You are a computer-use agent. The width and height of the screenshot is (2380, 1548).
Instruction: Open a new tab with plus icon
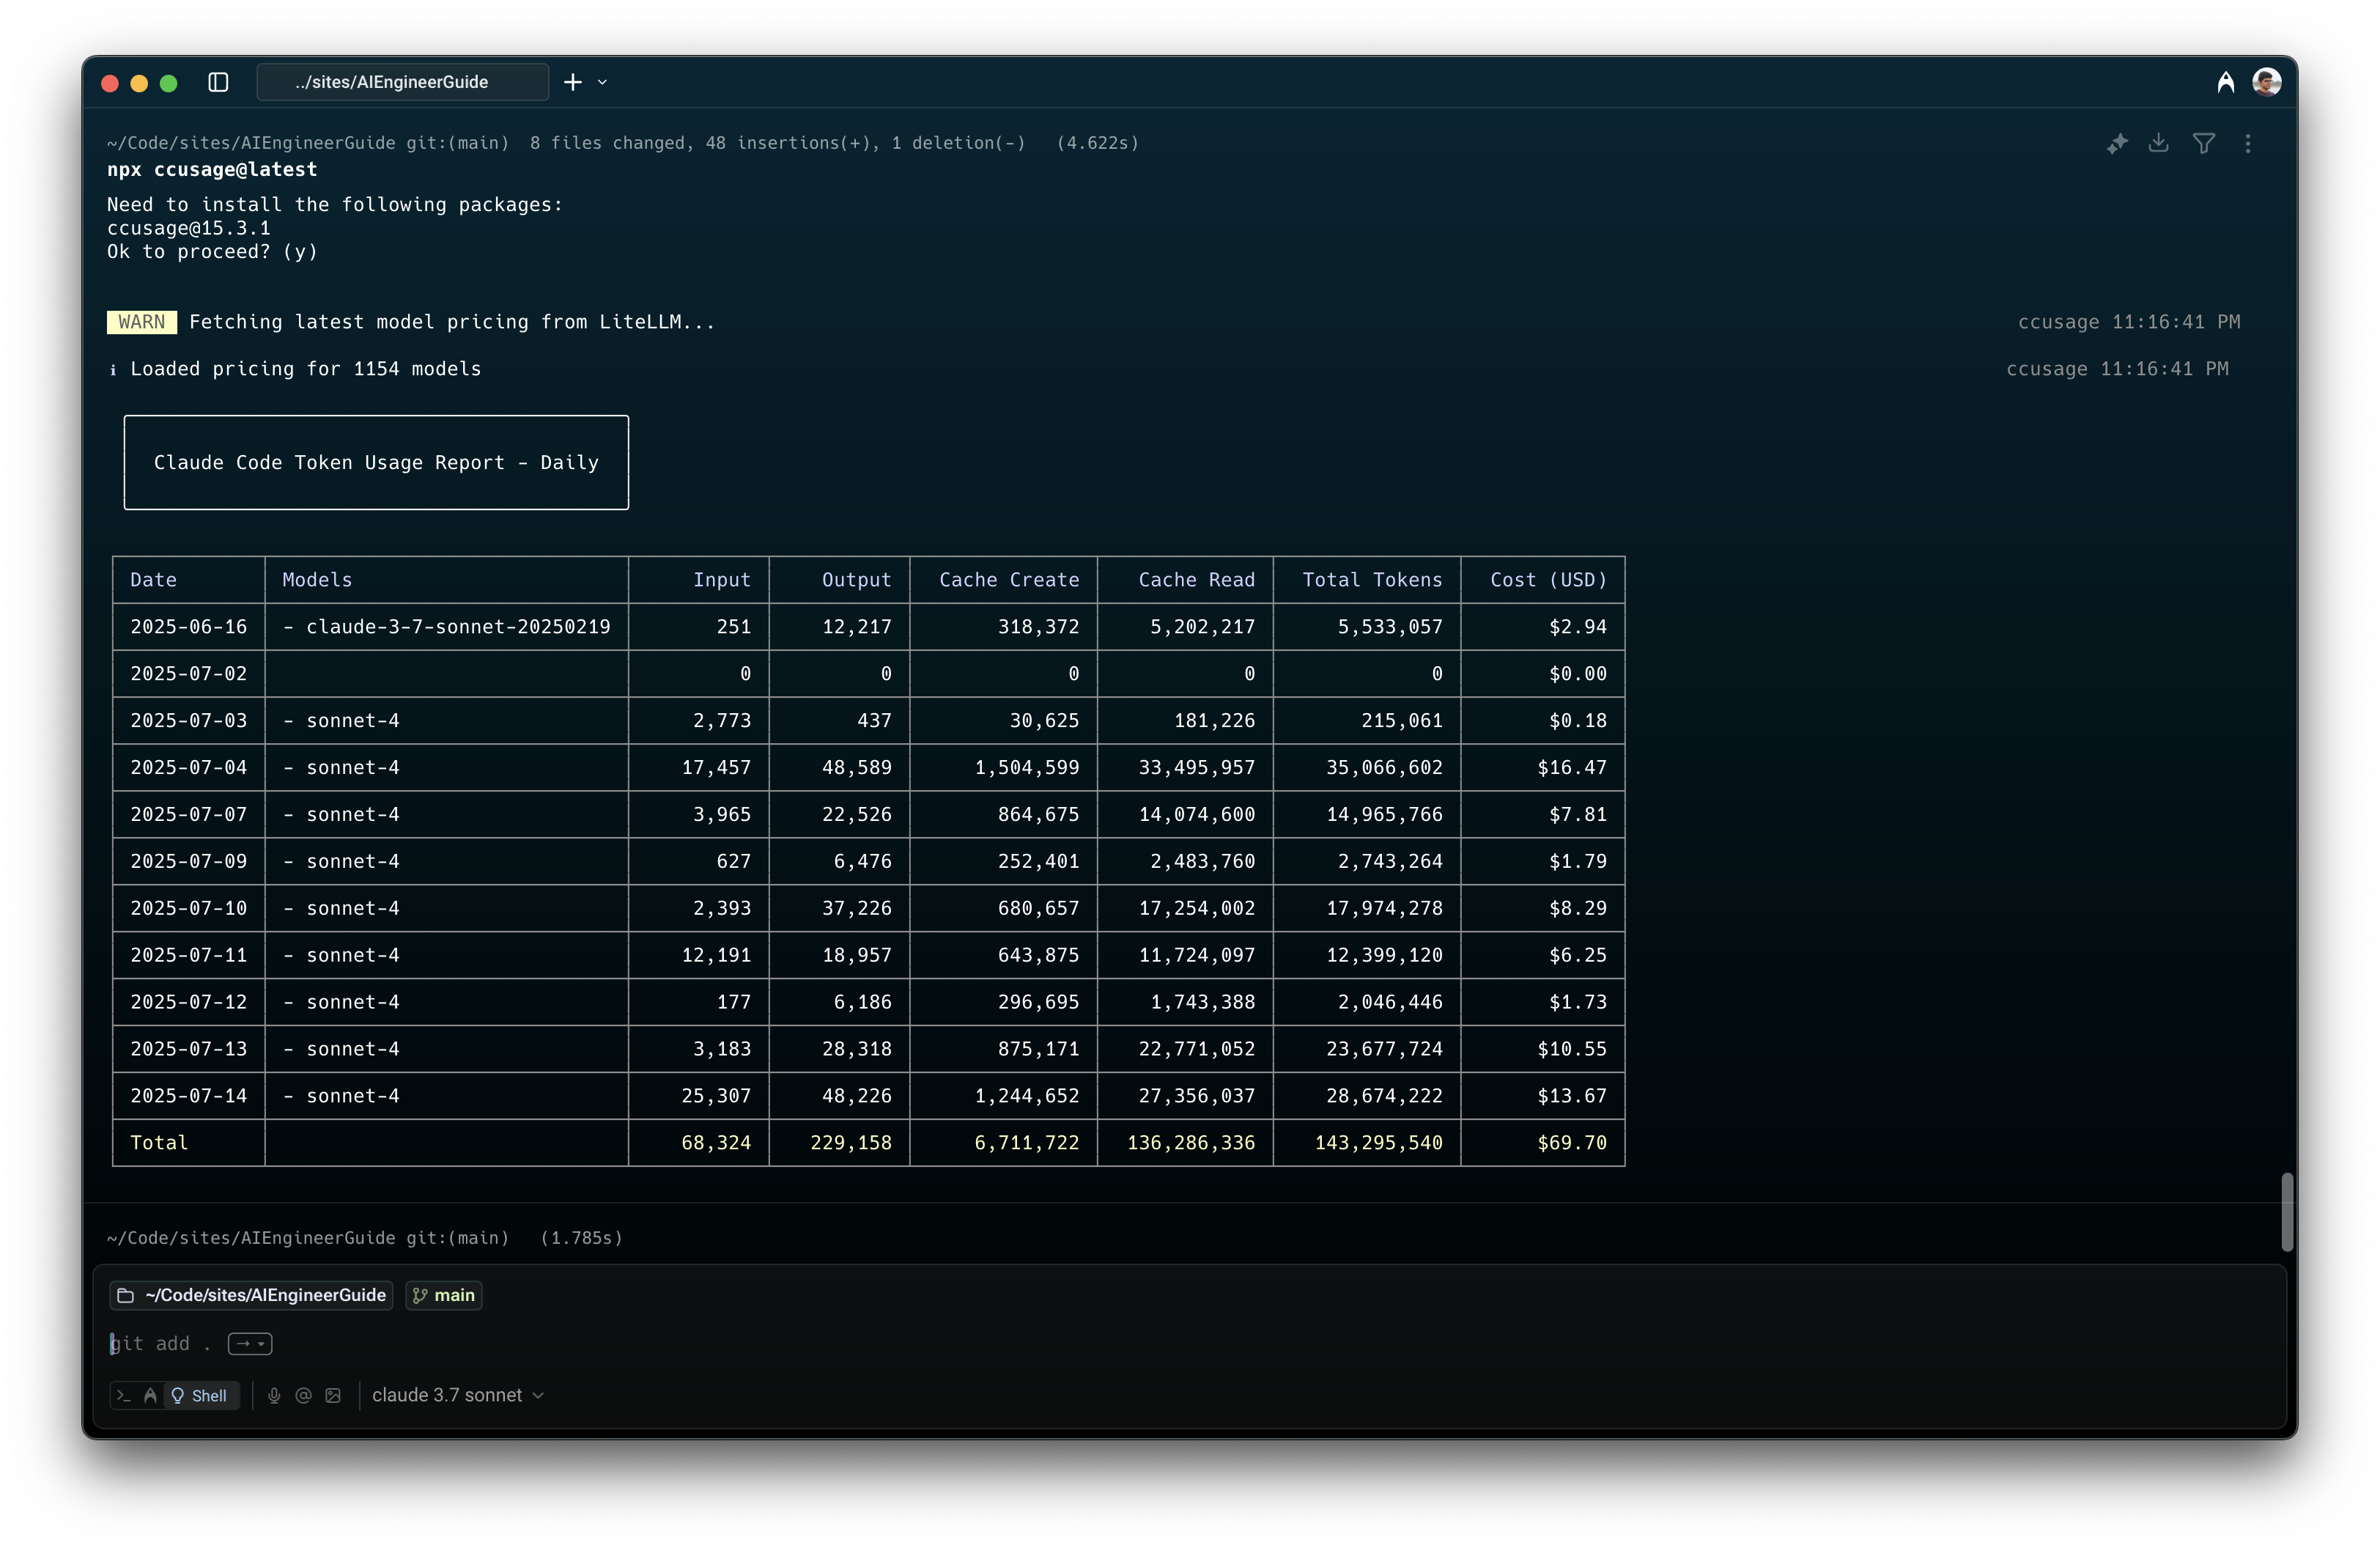(x=573, y=82)
